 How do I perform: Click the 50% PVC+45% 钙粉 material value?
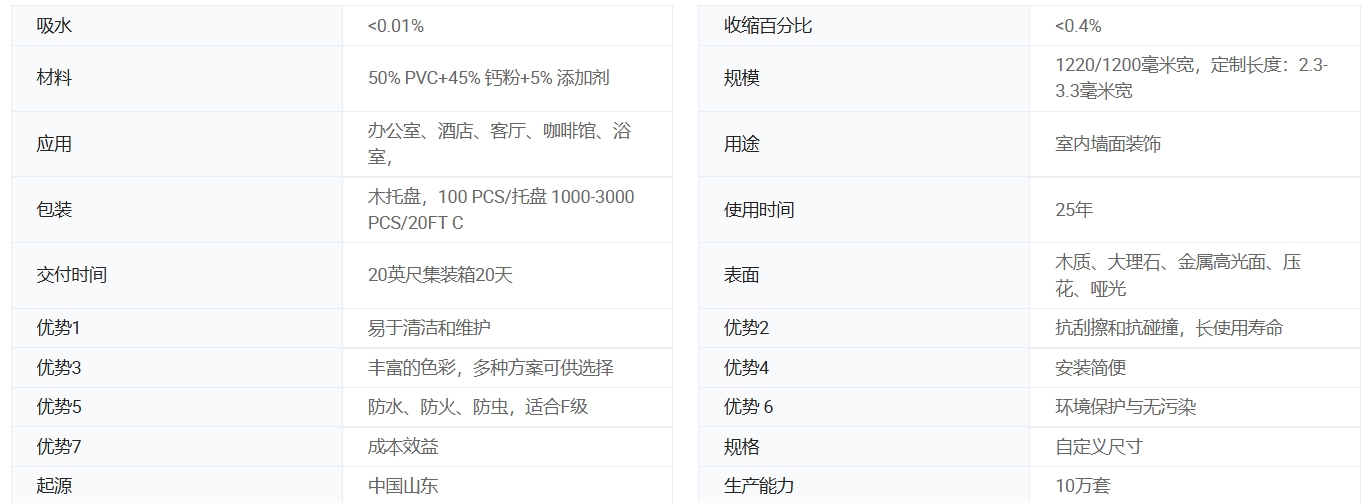click(x=488, y=78)
